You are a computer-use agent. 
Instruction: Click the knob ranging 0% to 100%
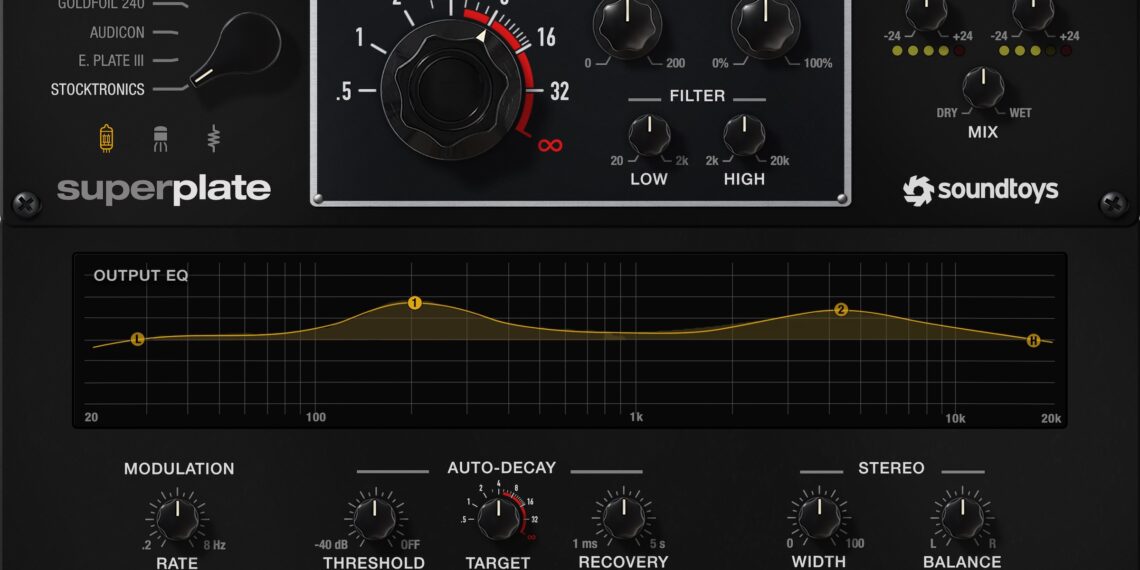[x=766, y=25]
